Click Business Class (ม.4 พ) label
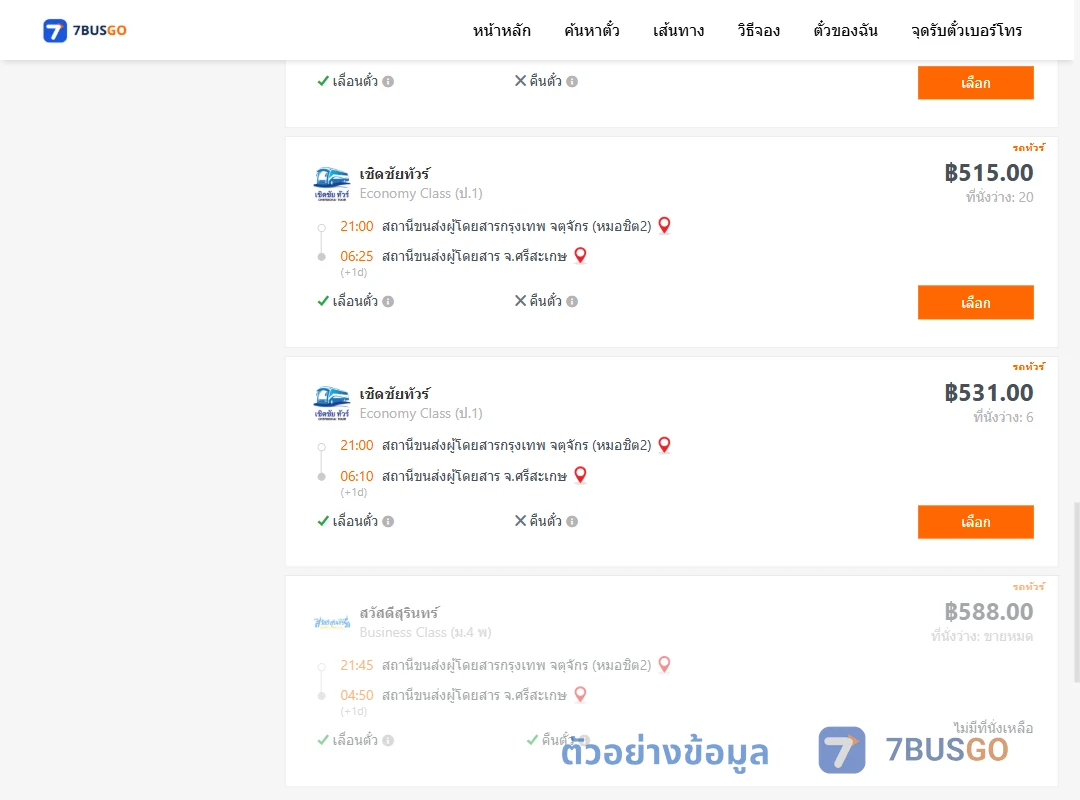The width and height of the screenshot is (1080, 800). click(425, 632)
